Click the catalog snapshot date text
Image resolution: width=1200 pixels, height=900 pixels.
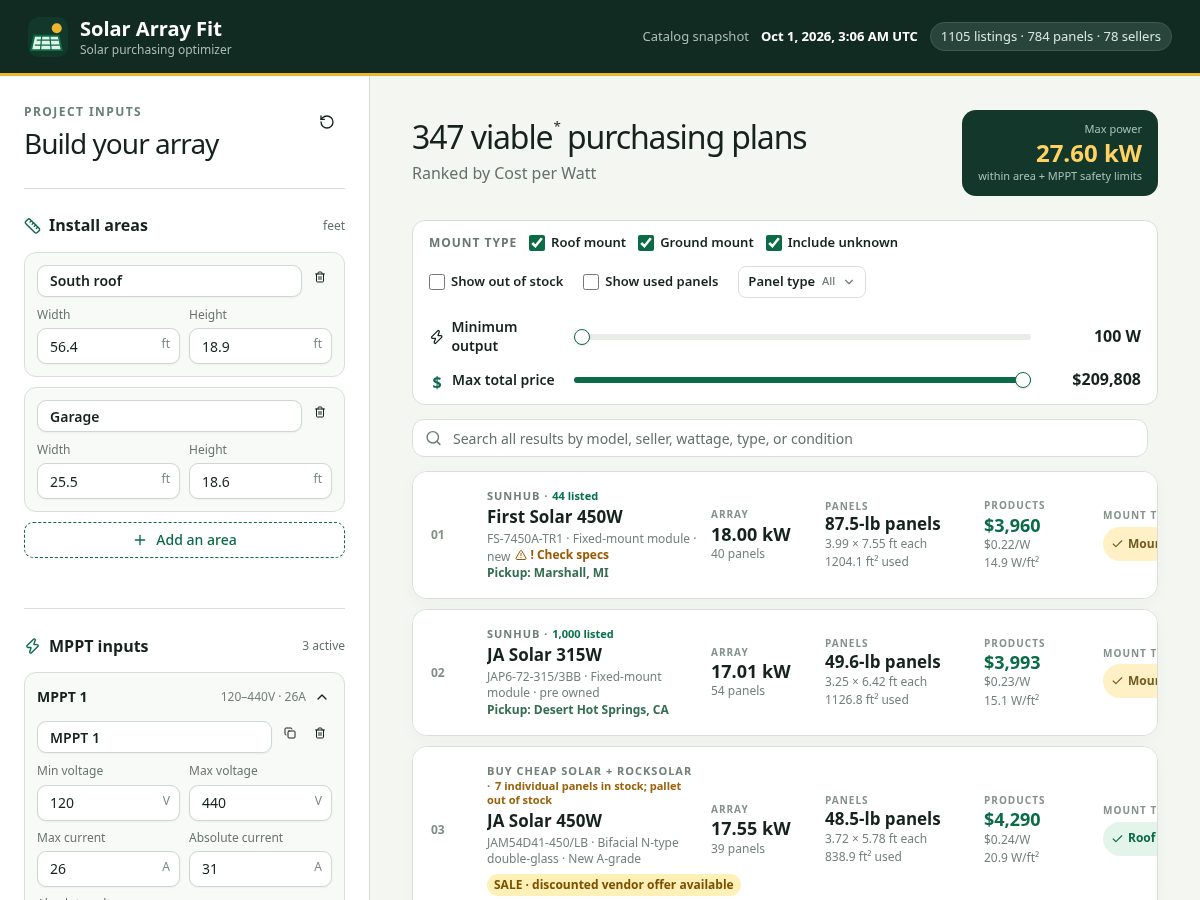click(x=839, y=37)
